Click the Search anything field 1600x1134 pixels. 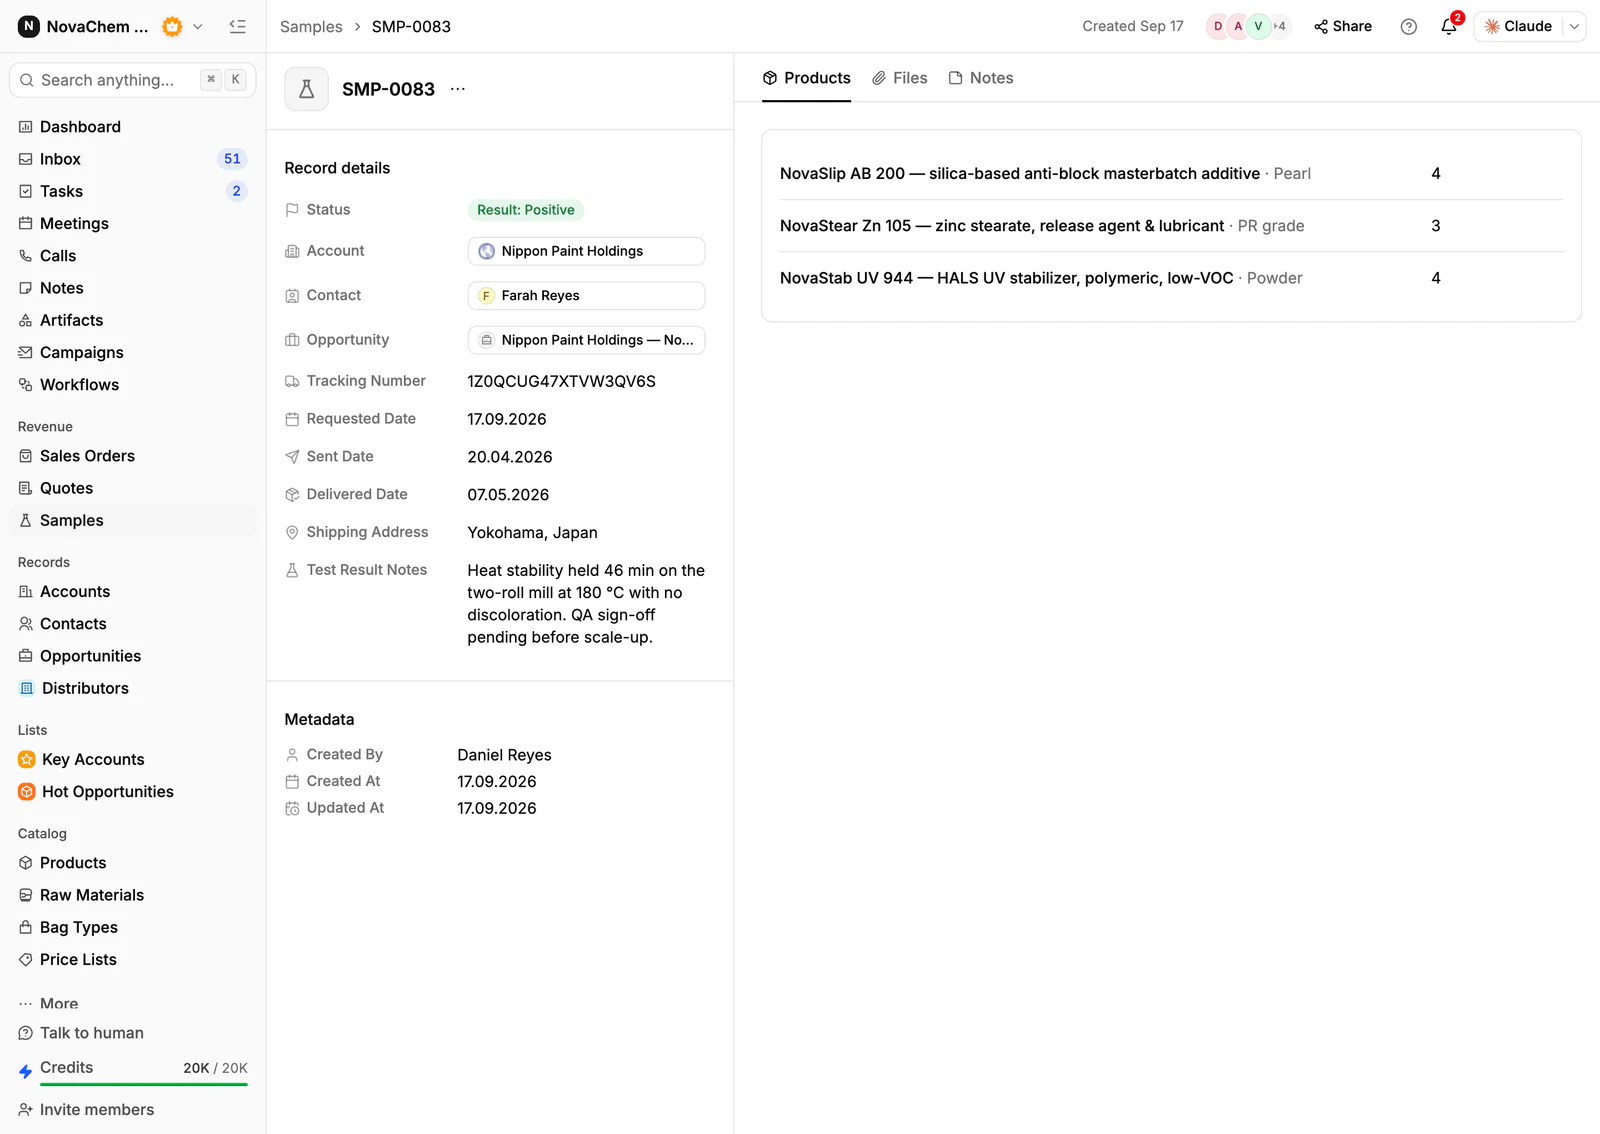[133, 80]
